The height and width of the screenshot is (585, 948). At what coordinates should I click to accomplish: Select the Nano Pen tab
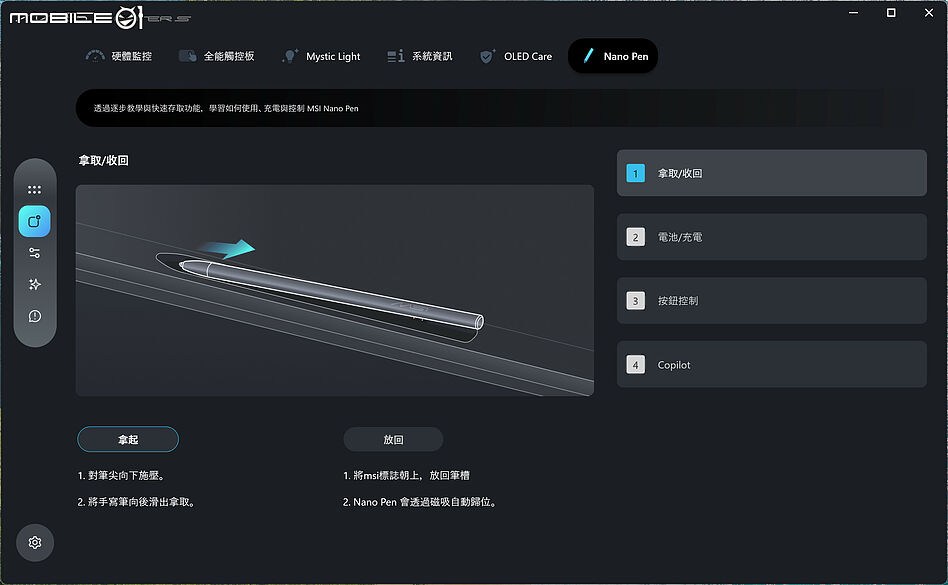613,56
